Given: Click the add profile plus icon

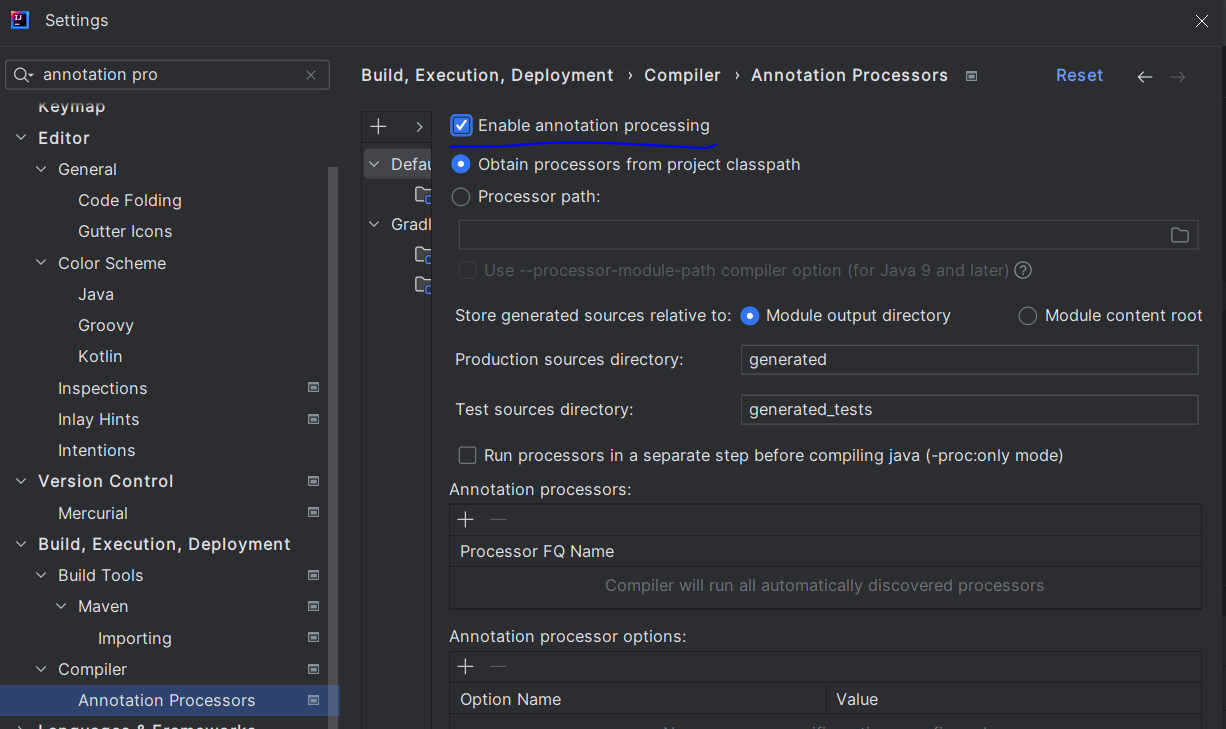Looking at the screenshot, I should coord(378,126).
